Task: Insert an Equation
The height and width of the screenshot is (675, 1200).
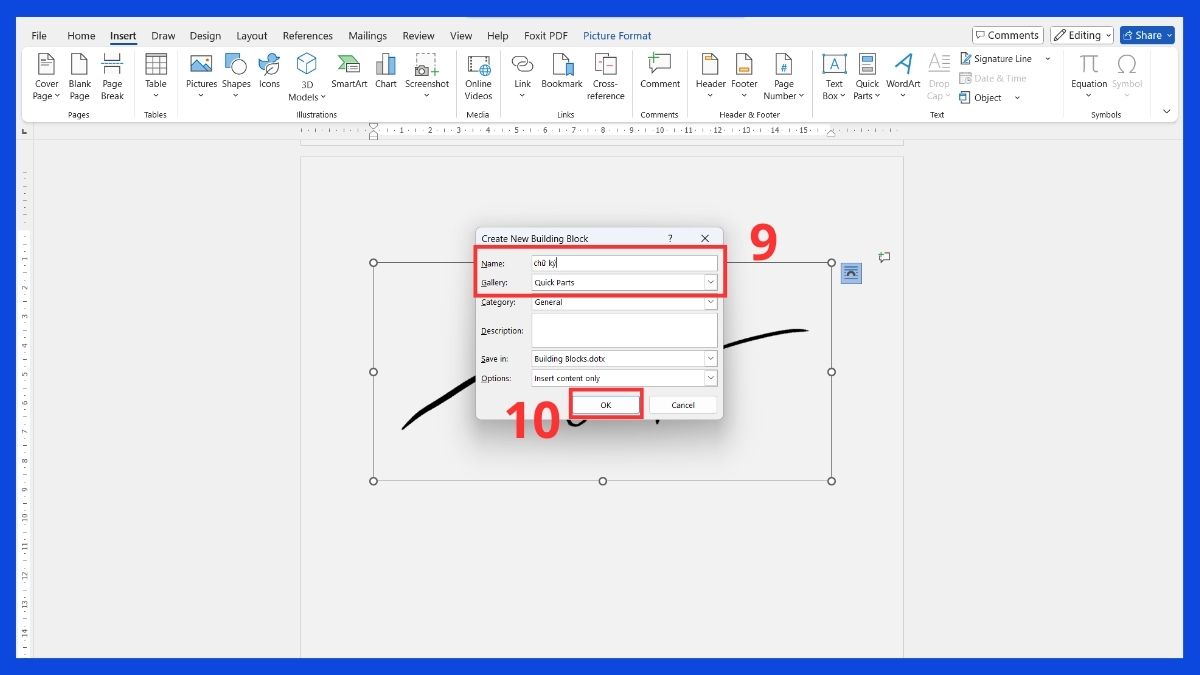Action: [x=1089, y=77]
